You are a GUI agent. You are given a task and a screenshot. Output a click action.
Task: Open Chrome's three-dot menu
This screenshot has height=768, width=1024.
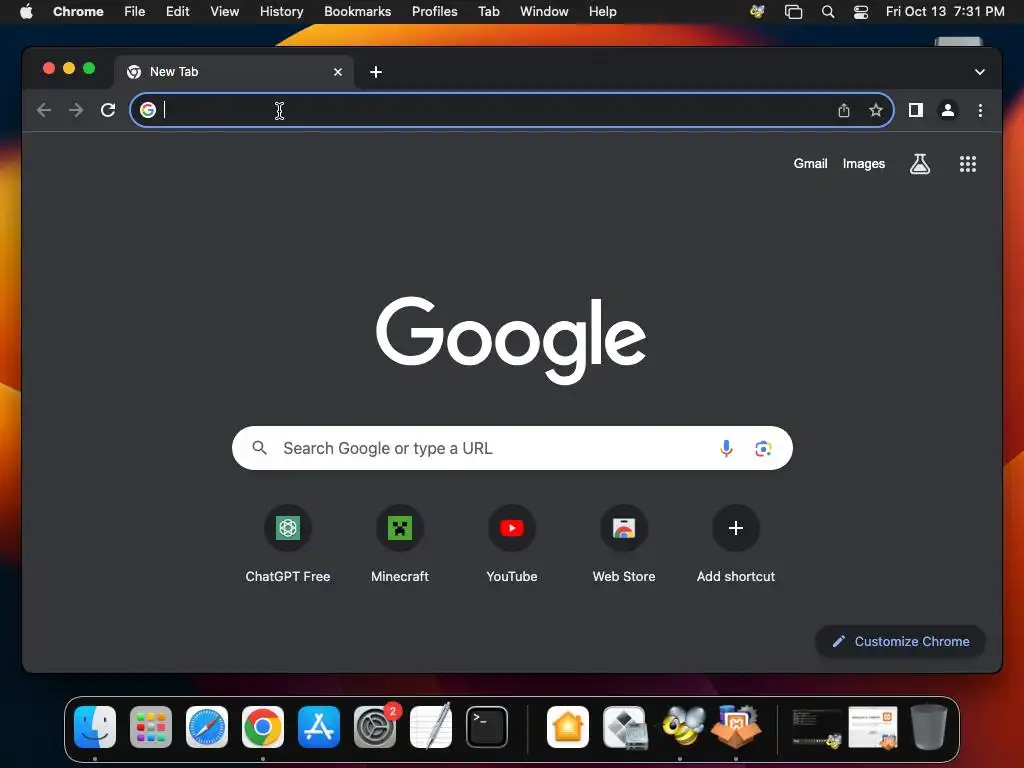[980, 110]
